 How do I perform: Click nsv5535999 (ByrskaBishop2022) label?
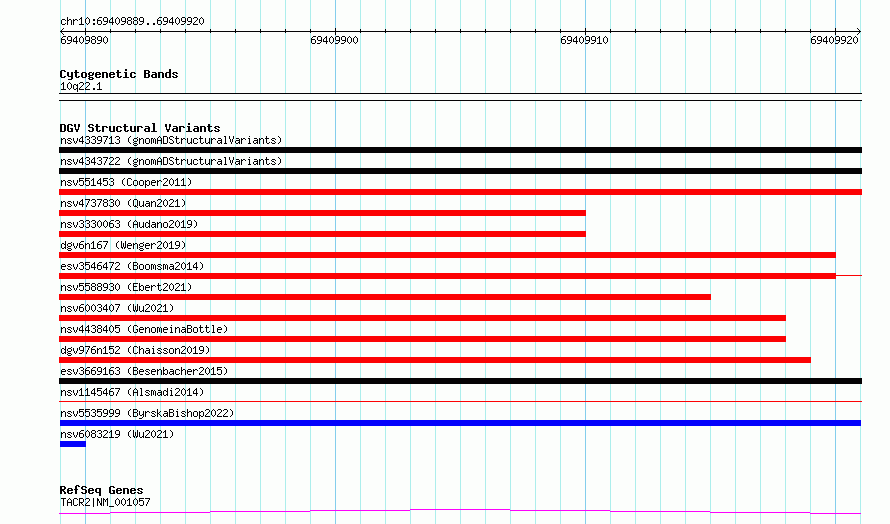click(147, 413)
